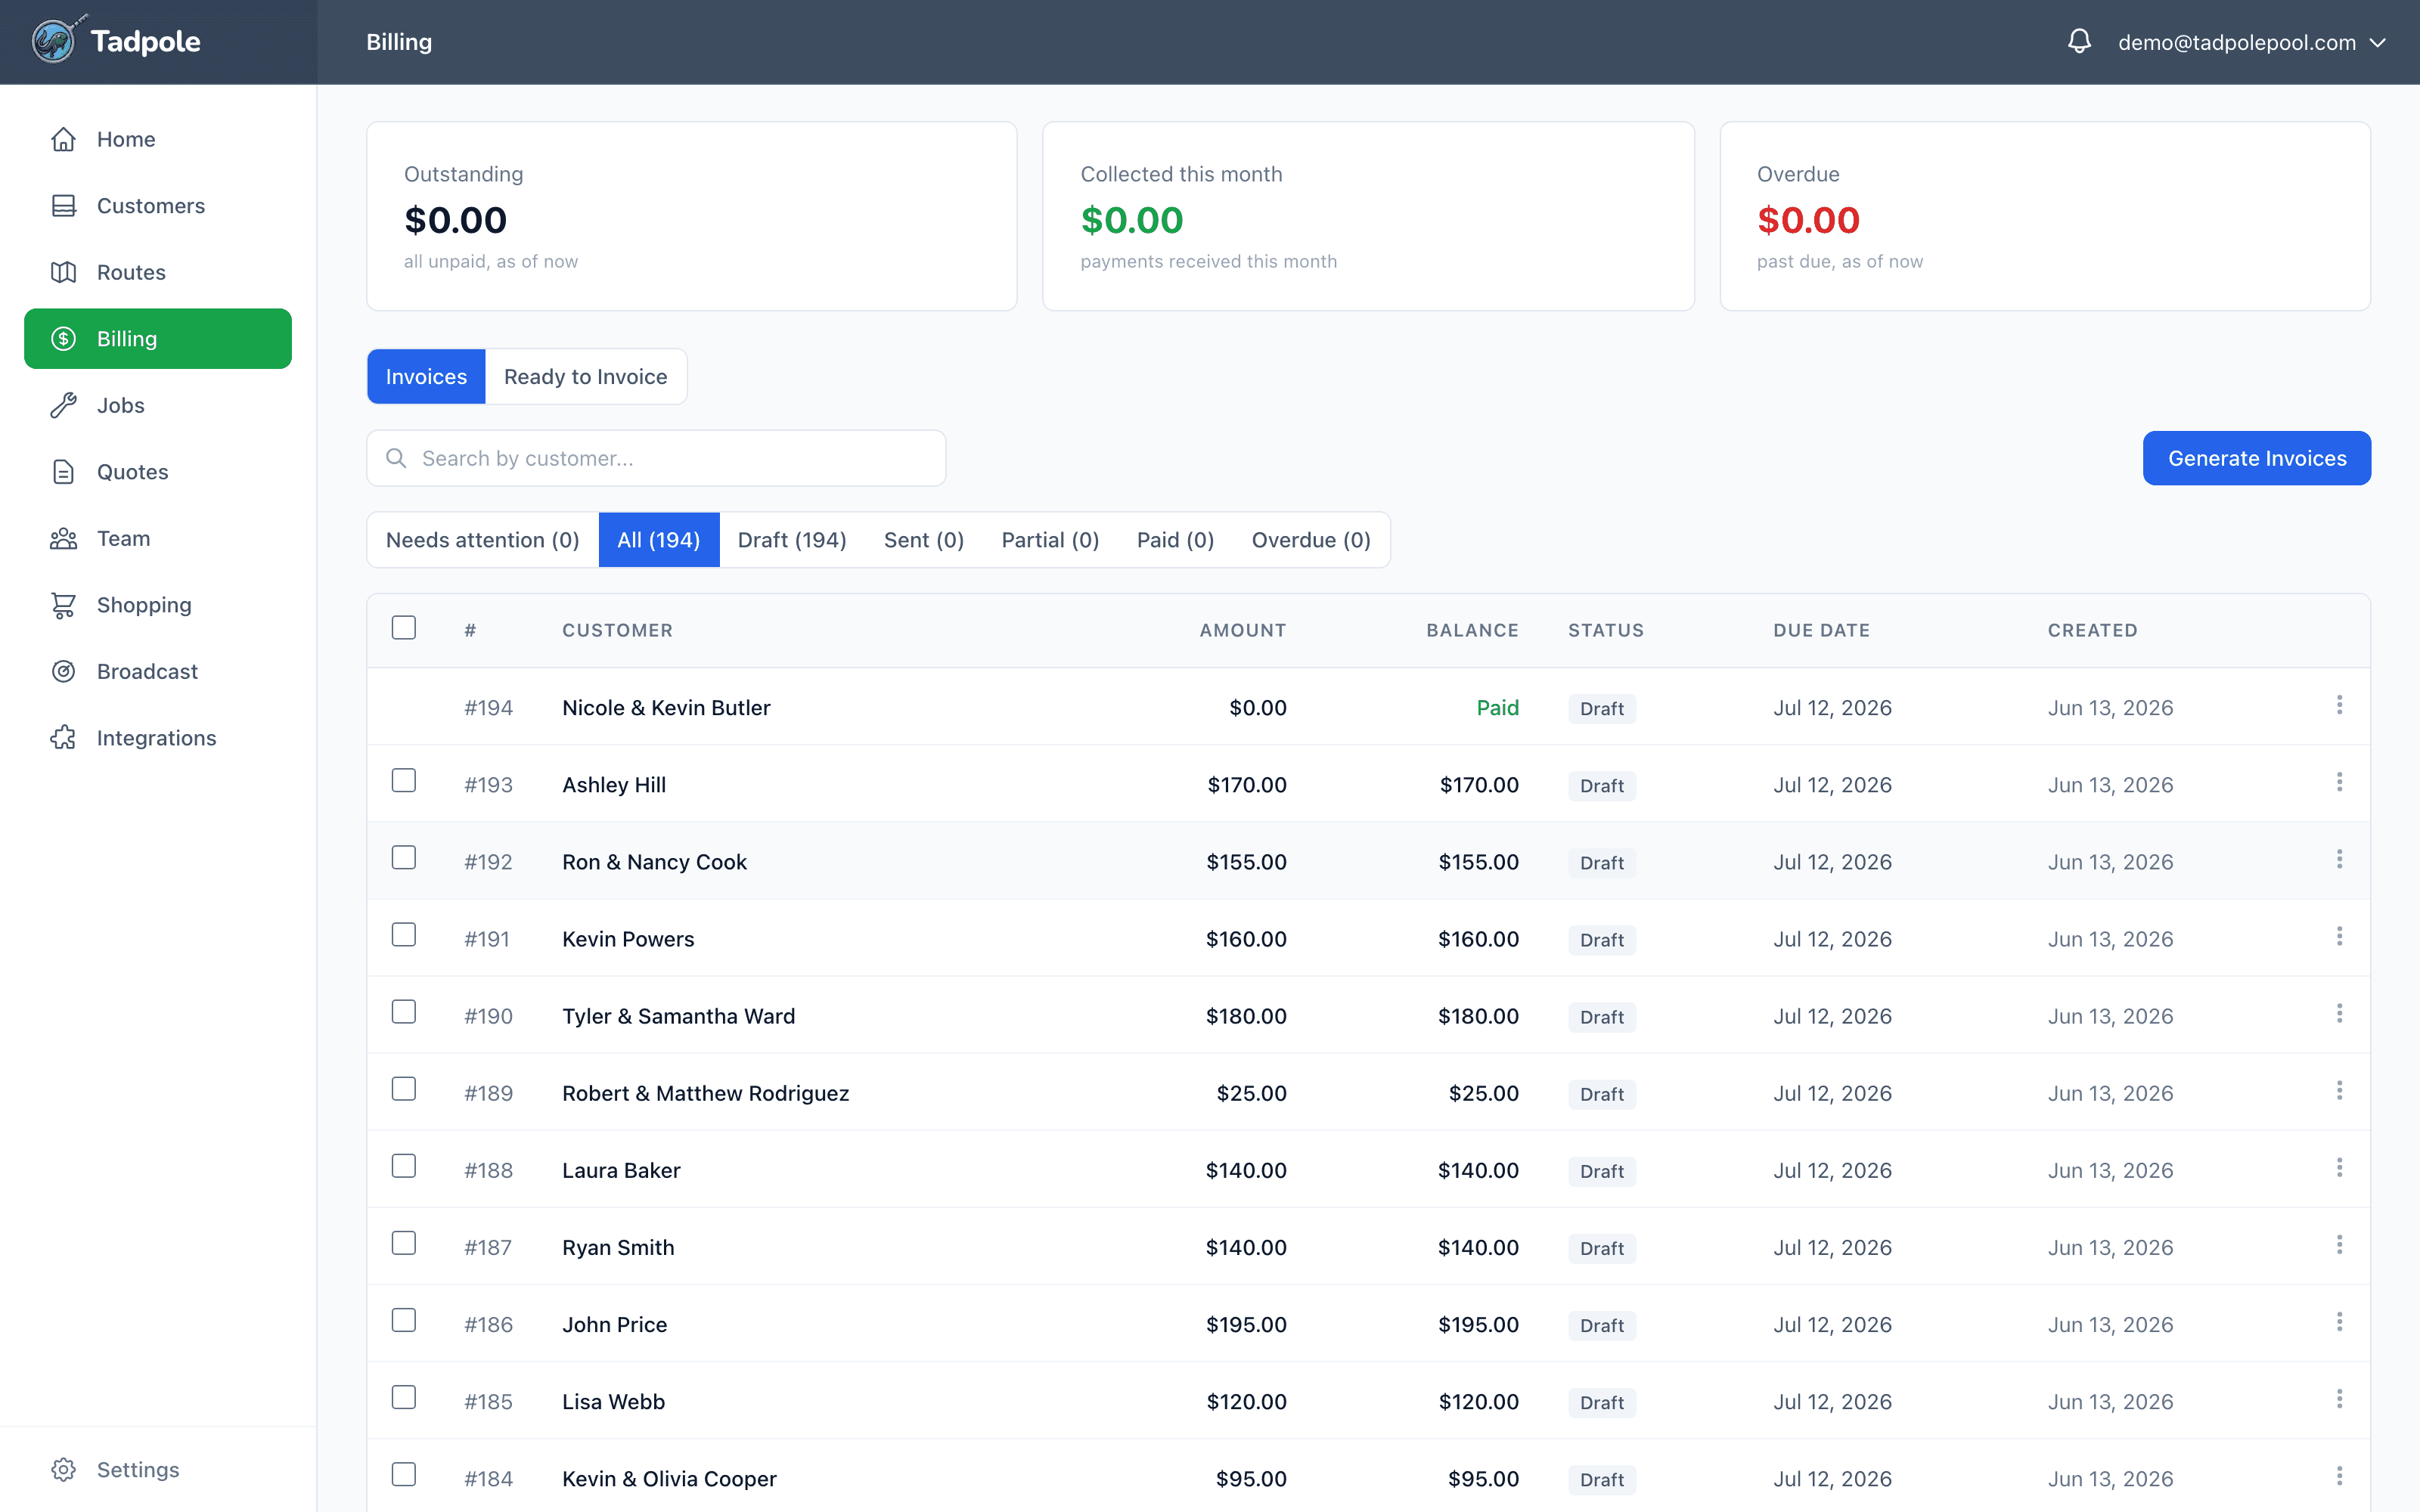Click the Integrations puzzle icon
The height and width of the screenshot is (1512, 2420).
[63, 738]
